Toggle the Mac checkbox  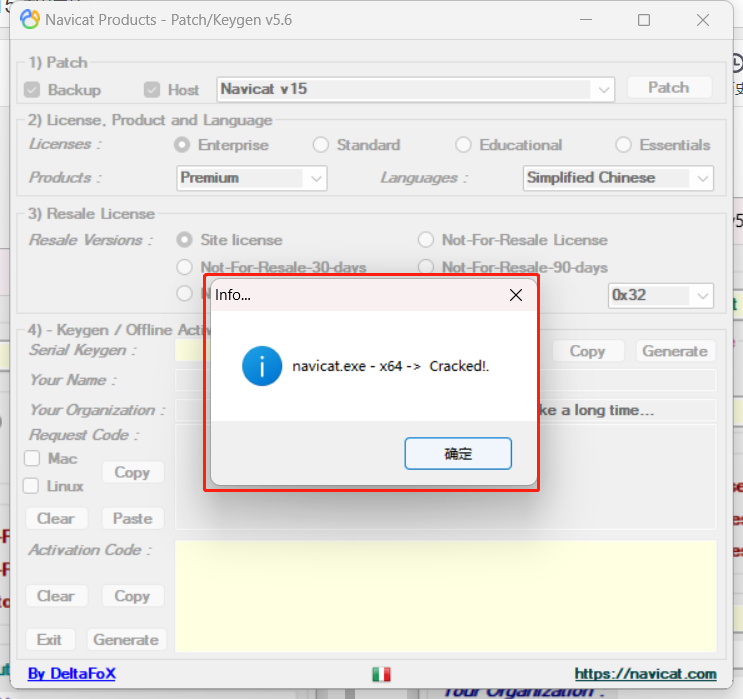(32, 458)
